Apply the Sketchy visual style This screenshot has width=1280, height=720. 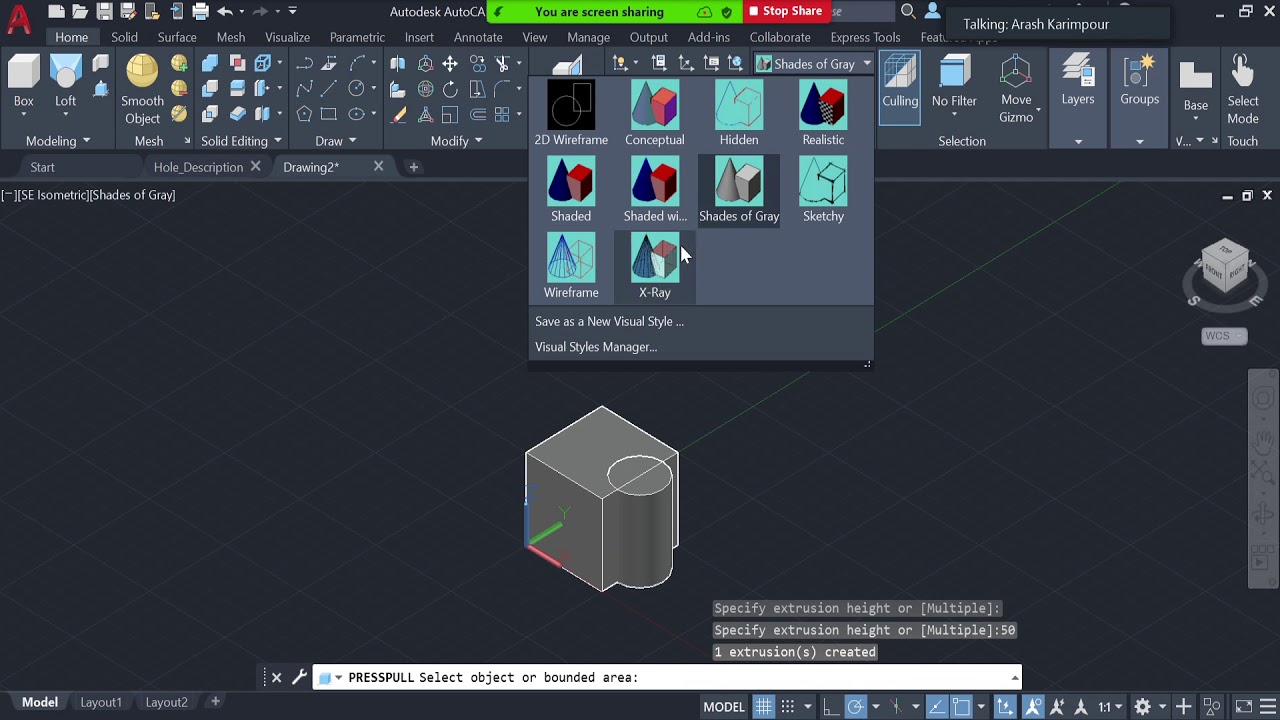pyautogui.click(x=823, y=190)
